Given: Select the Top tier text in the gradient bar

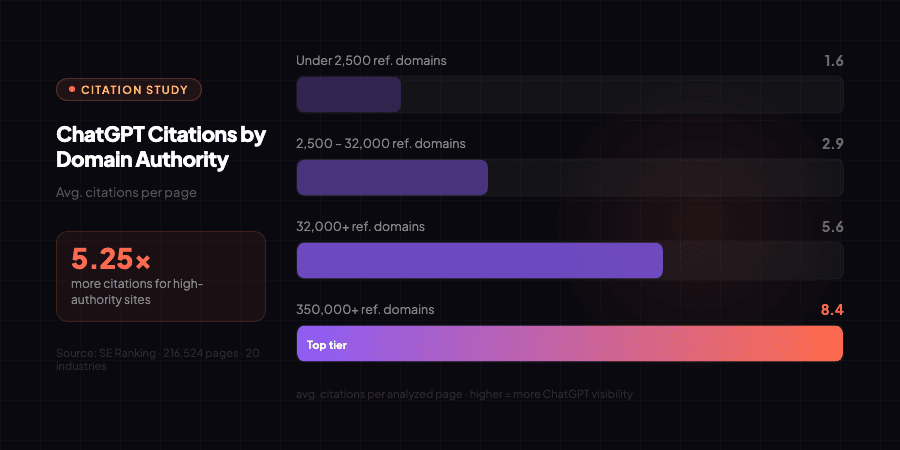Looking at the screenshot, I should pyautogui.click(x=326, y=345).
